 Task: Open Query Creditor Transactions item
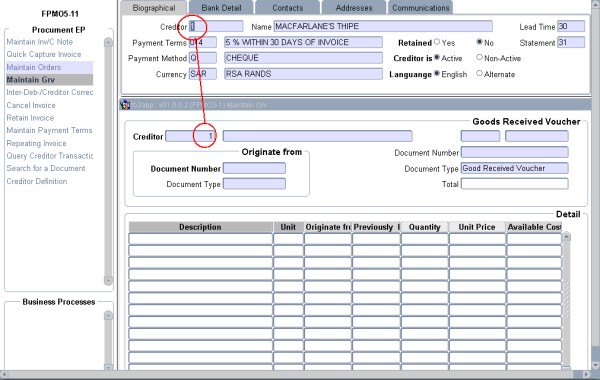[x=50, y=156]
